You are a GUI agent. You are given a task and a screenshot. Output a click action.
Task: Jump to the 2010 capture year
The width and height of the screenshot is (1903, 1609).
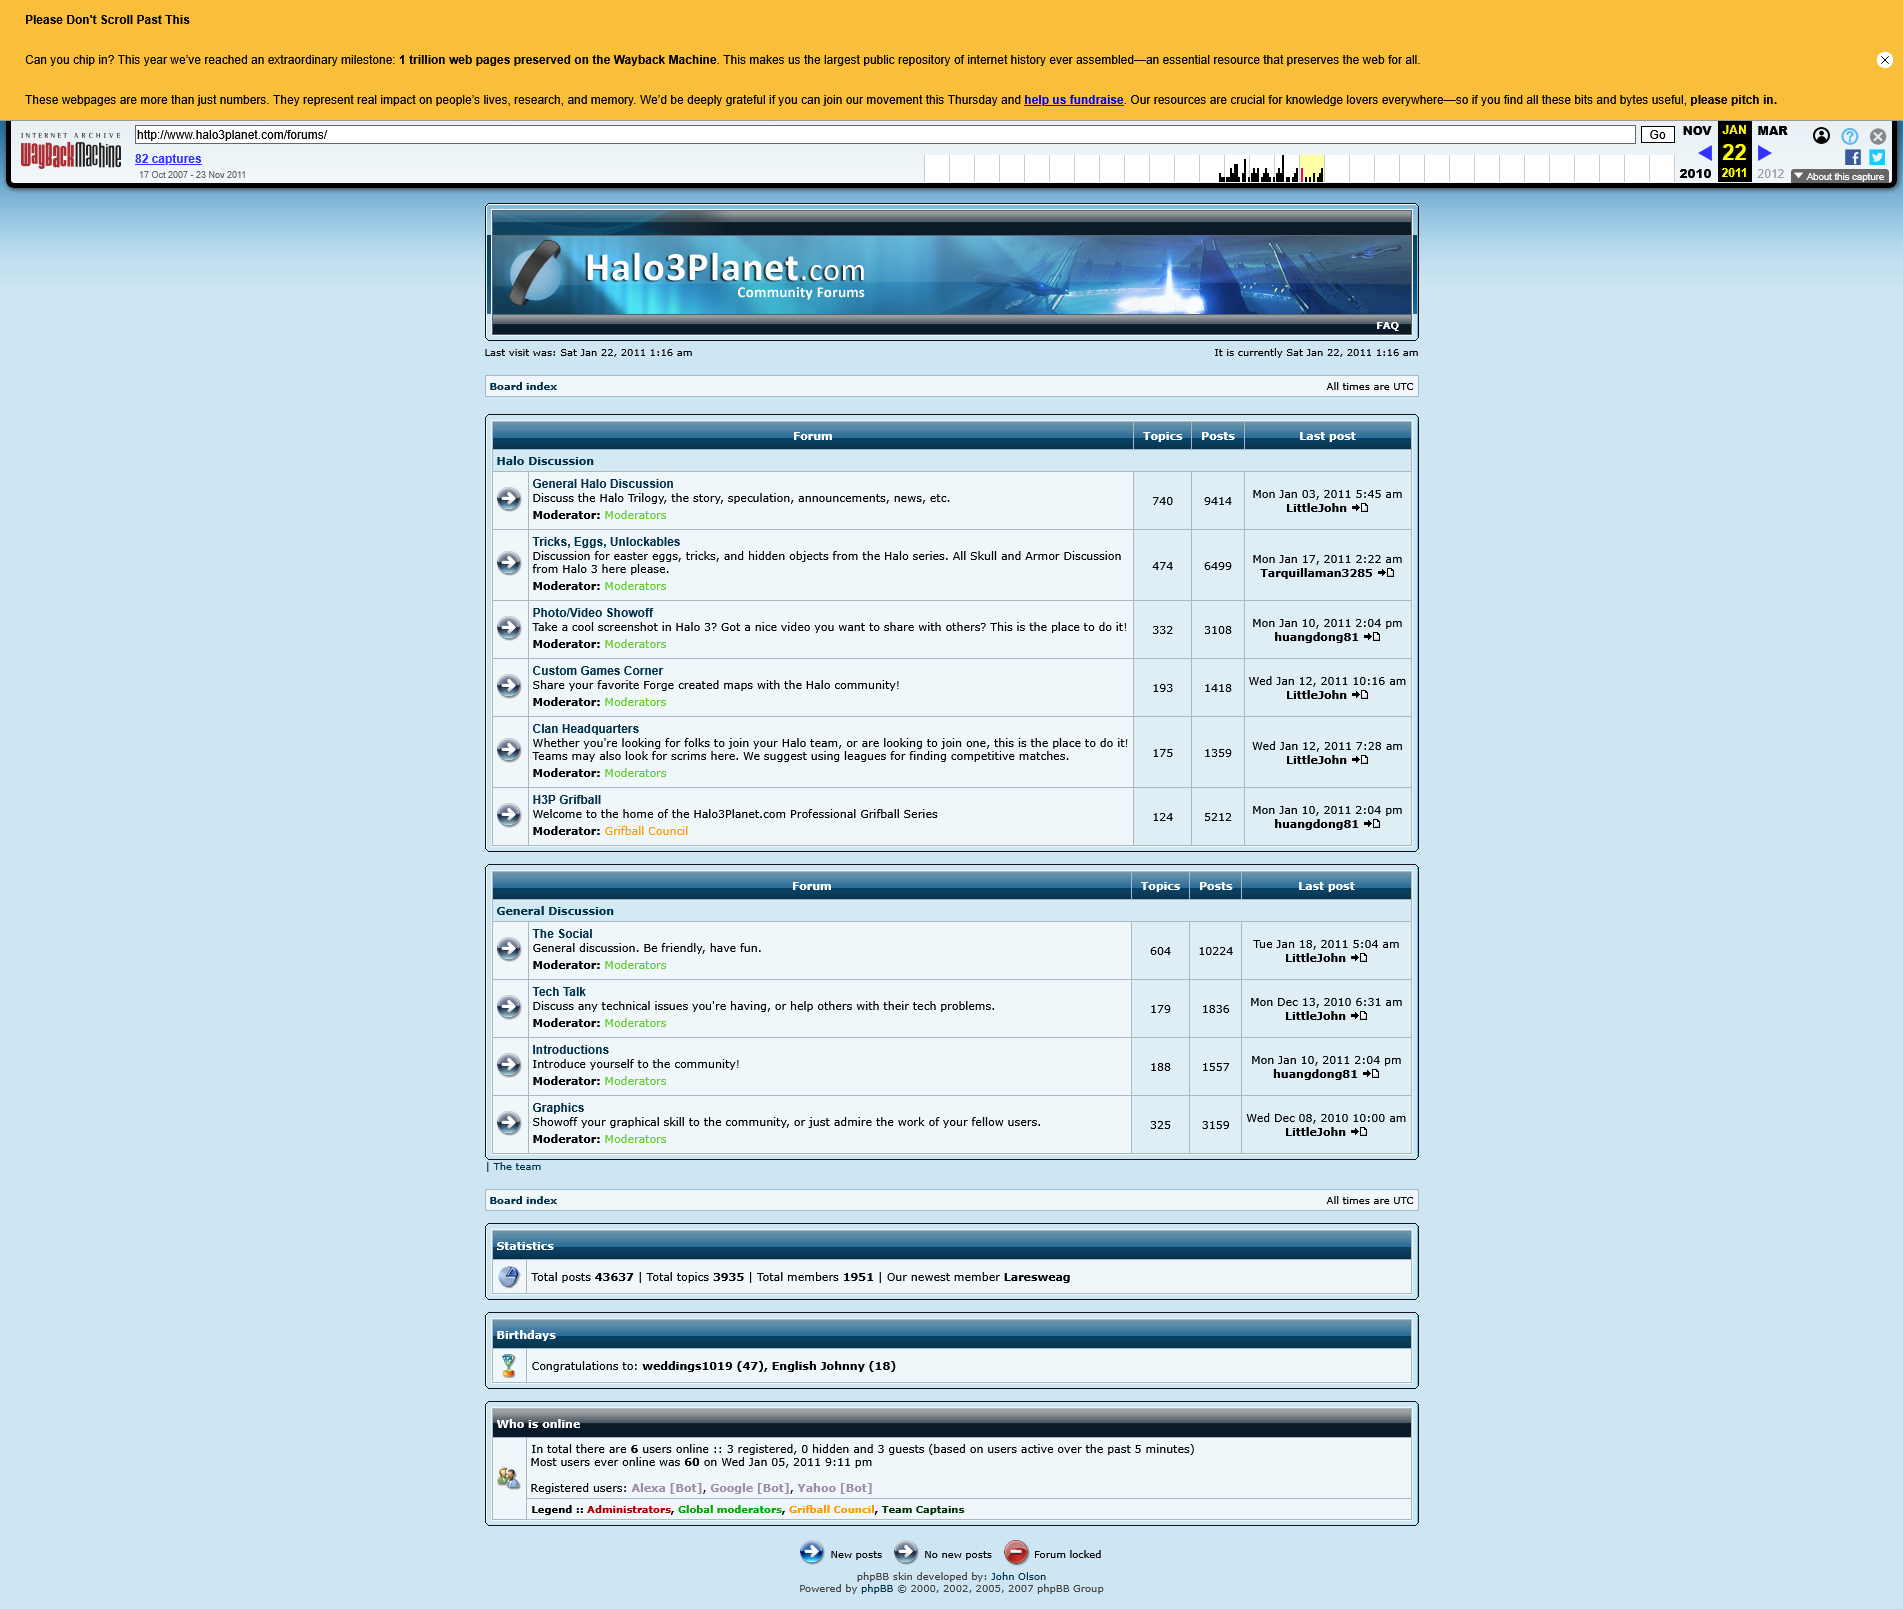tap(1695, 174)
